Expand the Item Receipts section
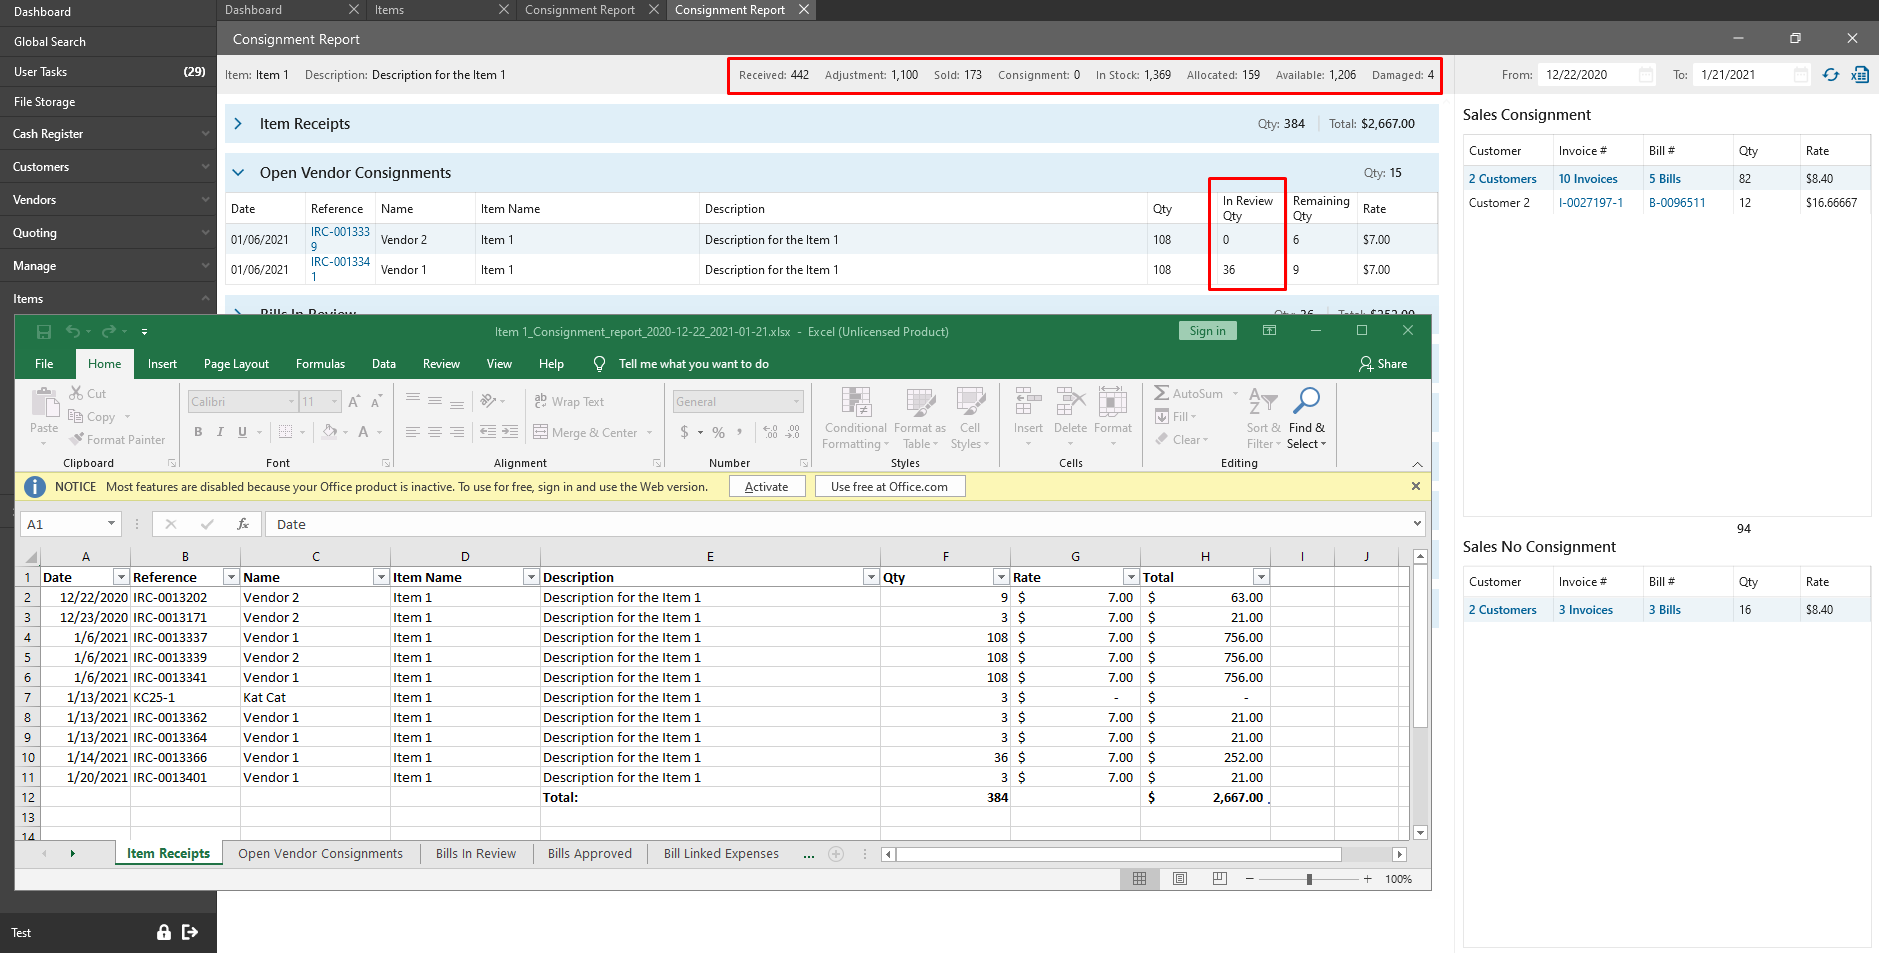 pos(238,124)
